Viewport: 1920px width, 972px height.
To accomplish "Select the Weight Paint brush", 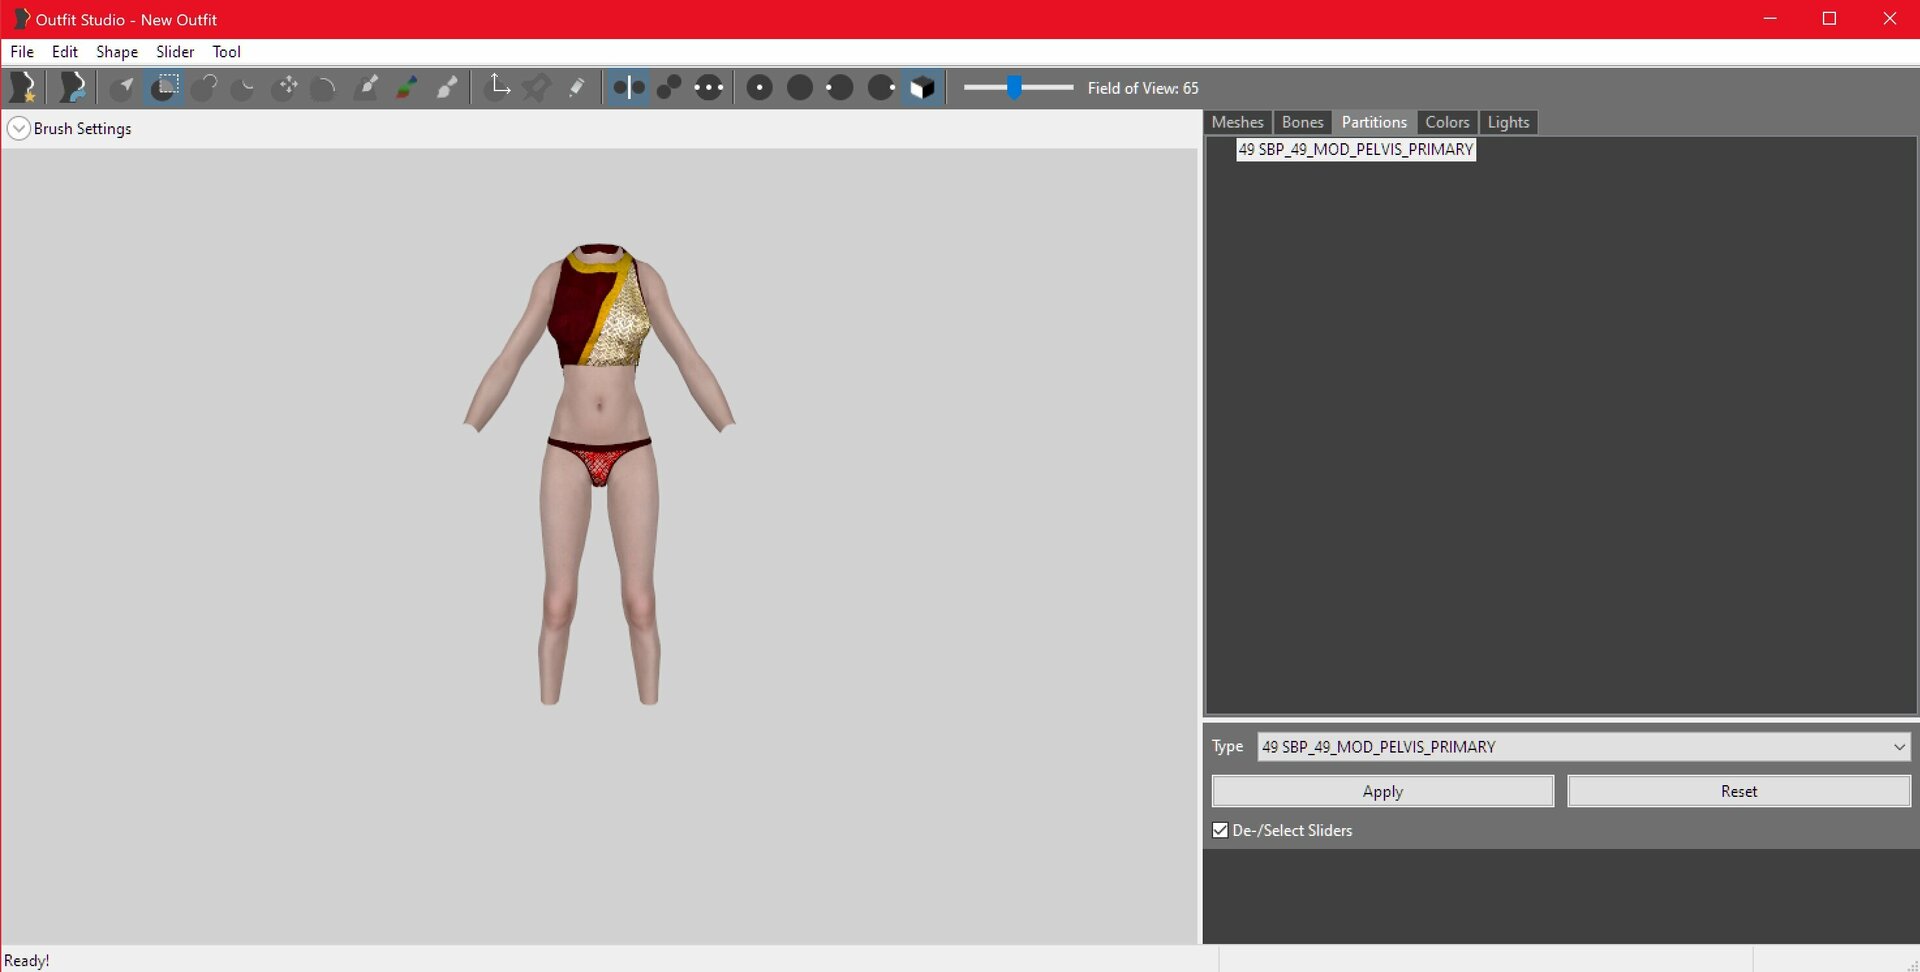I will tap(366, 88).
